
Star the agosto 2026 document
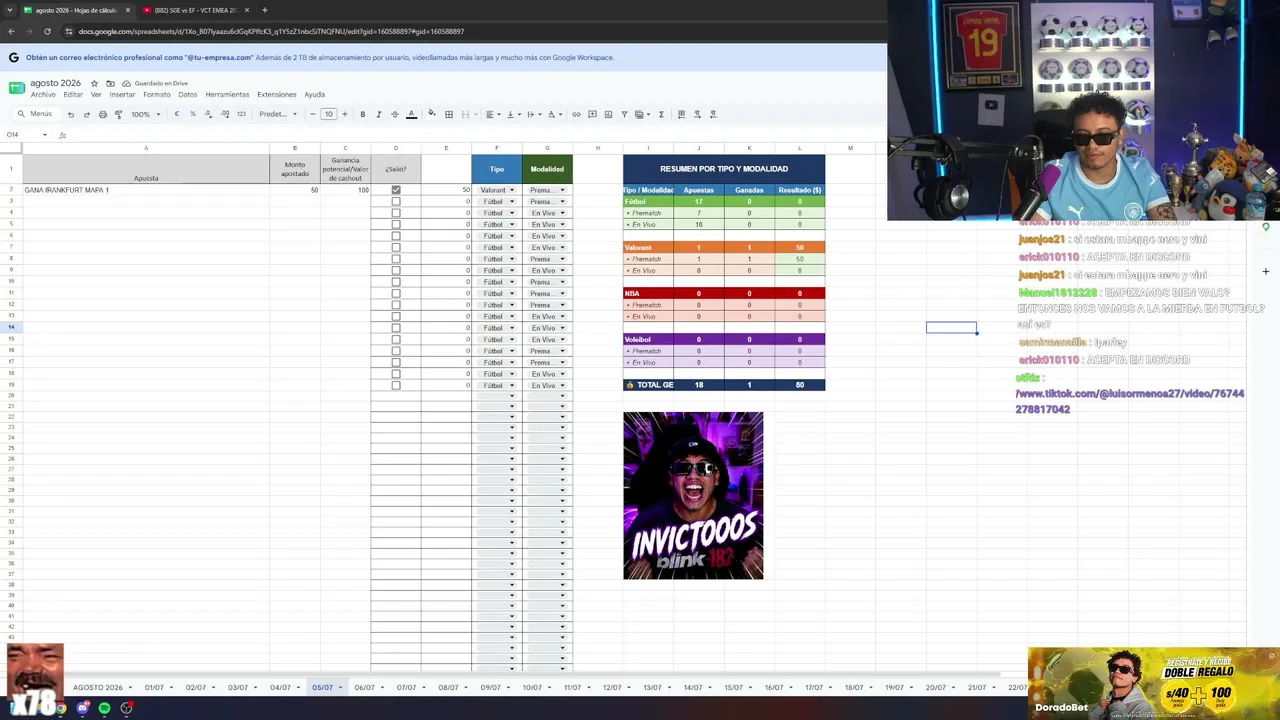94,83
